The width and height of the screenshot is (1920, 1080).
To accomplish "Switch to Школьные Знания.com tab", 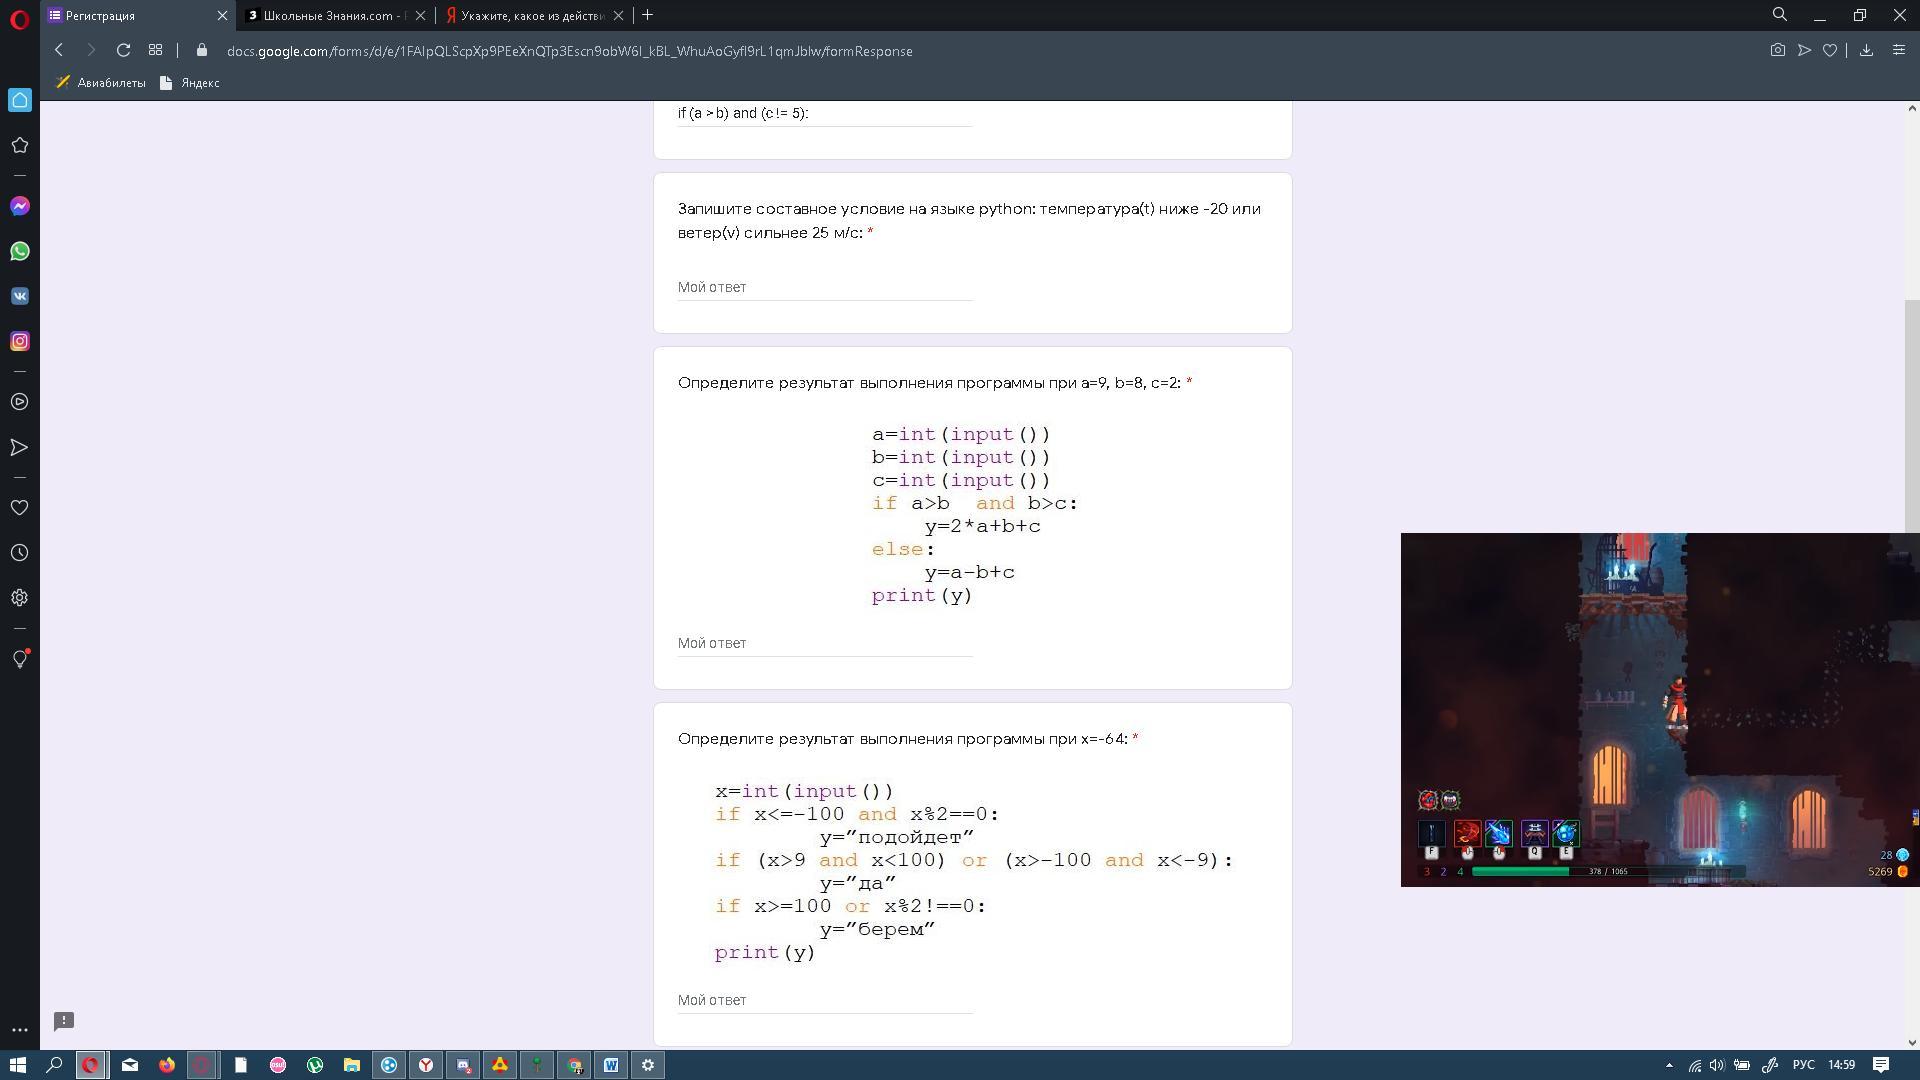I will [331, 15].
